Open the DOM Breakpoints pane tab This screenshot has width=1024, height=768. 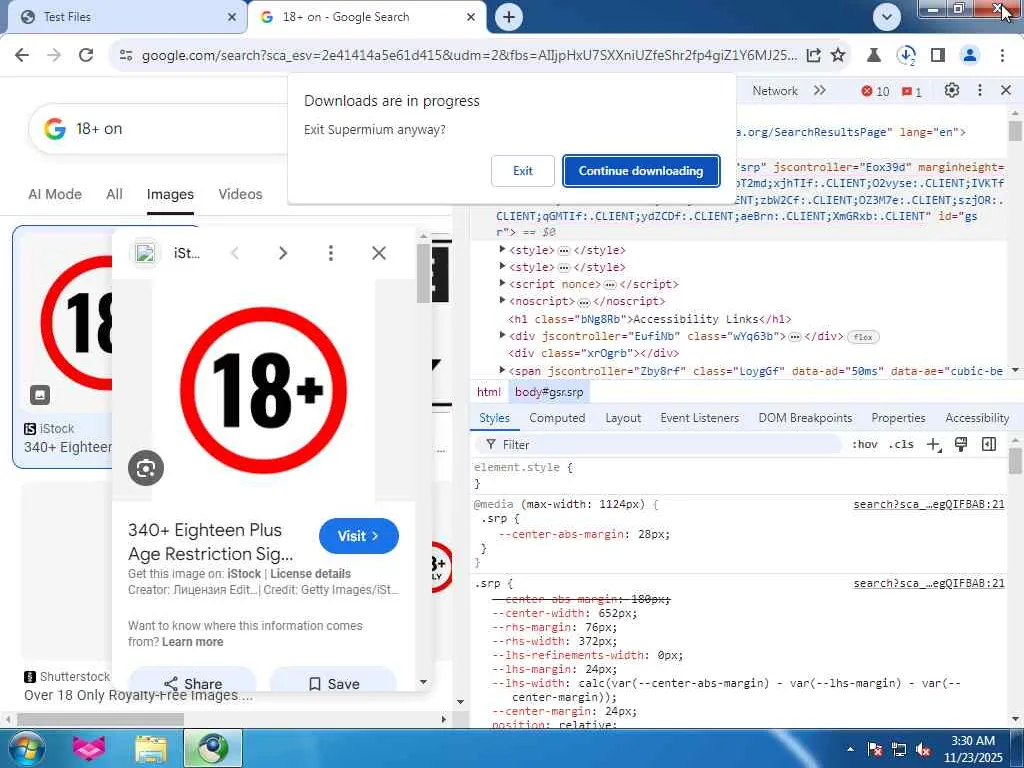805,418
